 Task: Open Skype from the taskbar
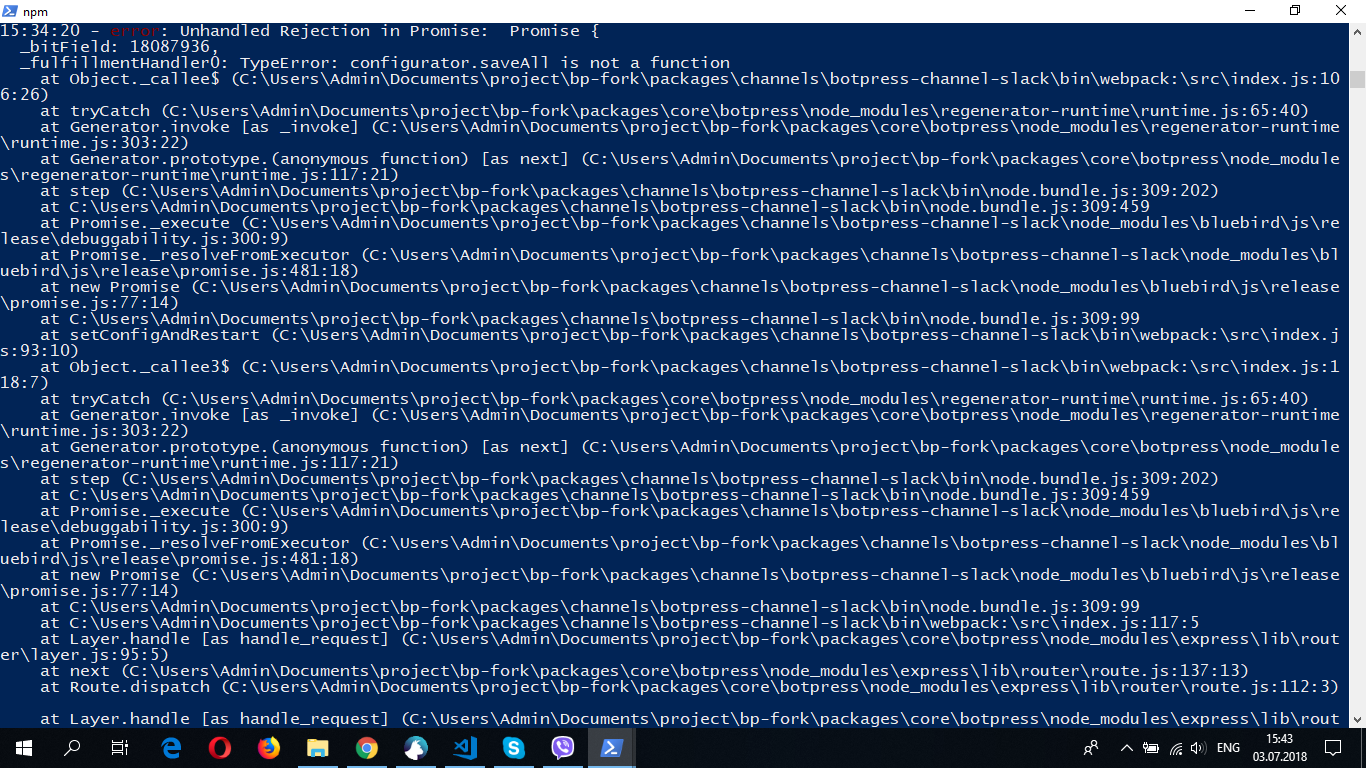pyautogui.click(x=513, y=747)
